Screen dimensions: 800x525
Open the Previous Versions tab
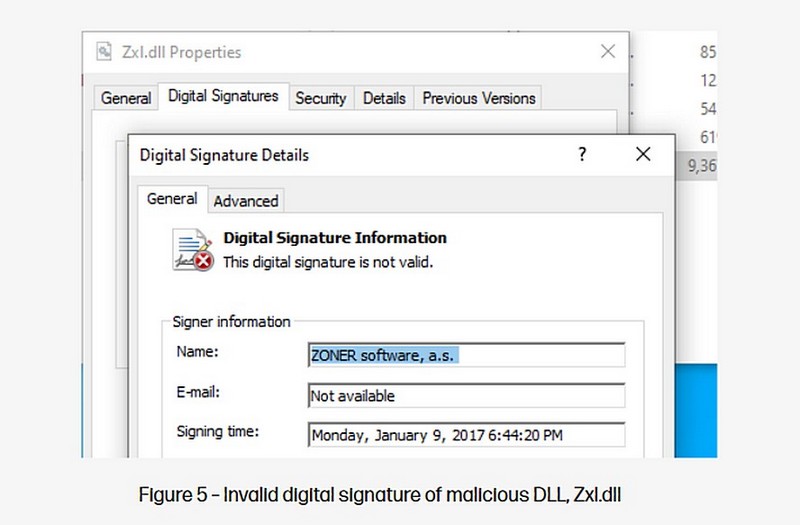coord(479,98)
